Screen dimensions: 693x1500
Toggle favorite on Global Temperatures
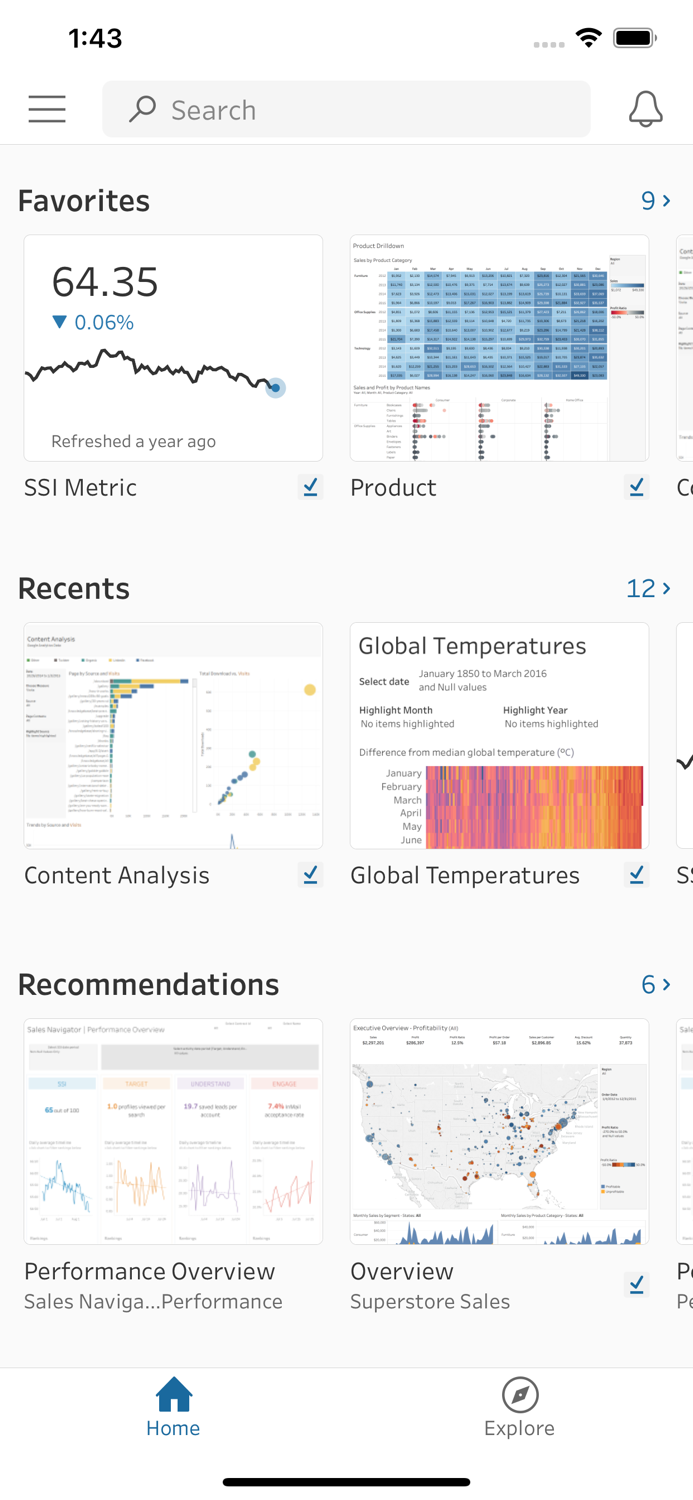pos(637,874)
